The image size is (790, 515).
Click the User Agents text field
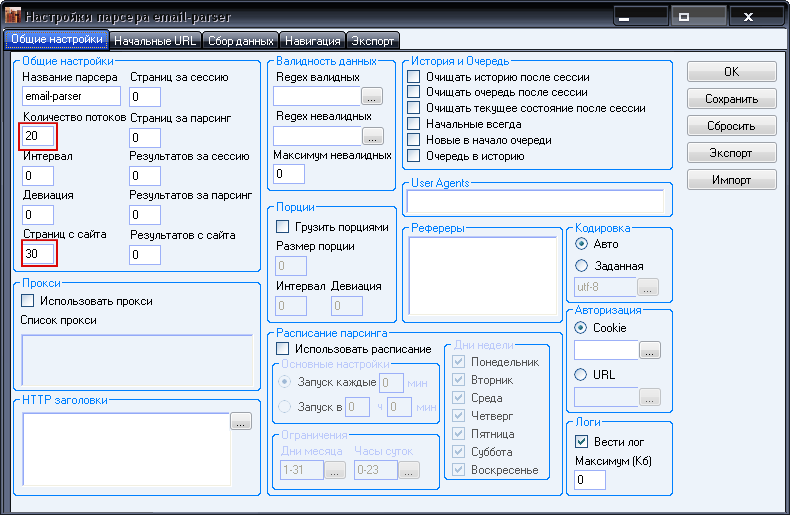535,201
